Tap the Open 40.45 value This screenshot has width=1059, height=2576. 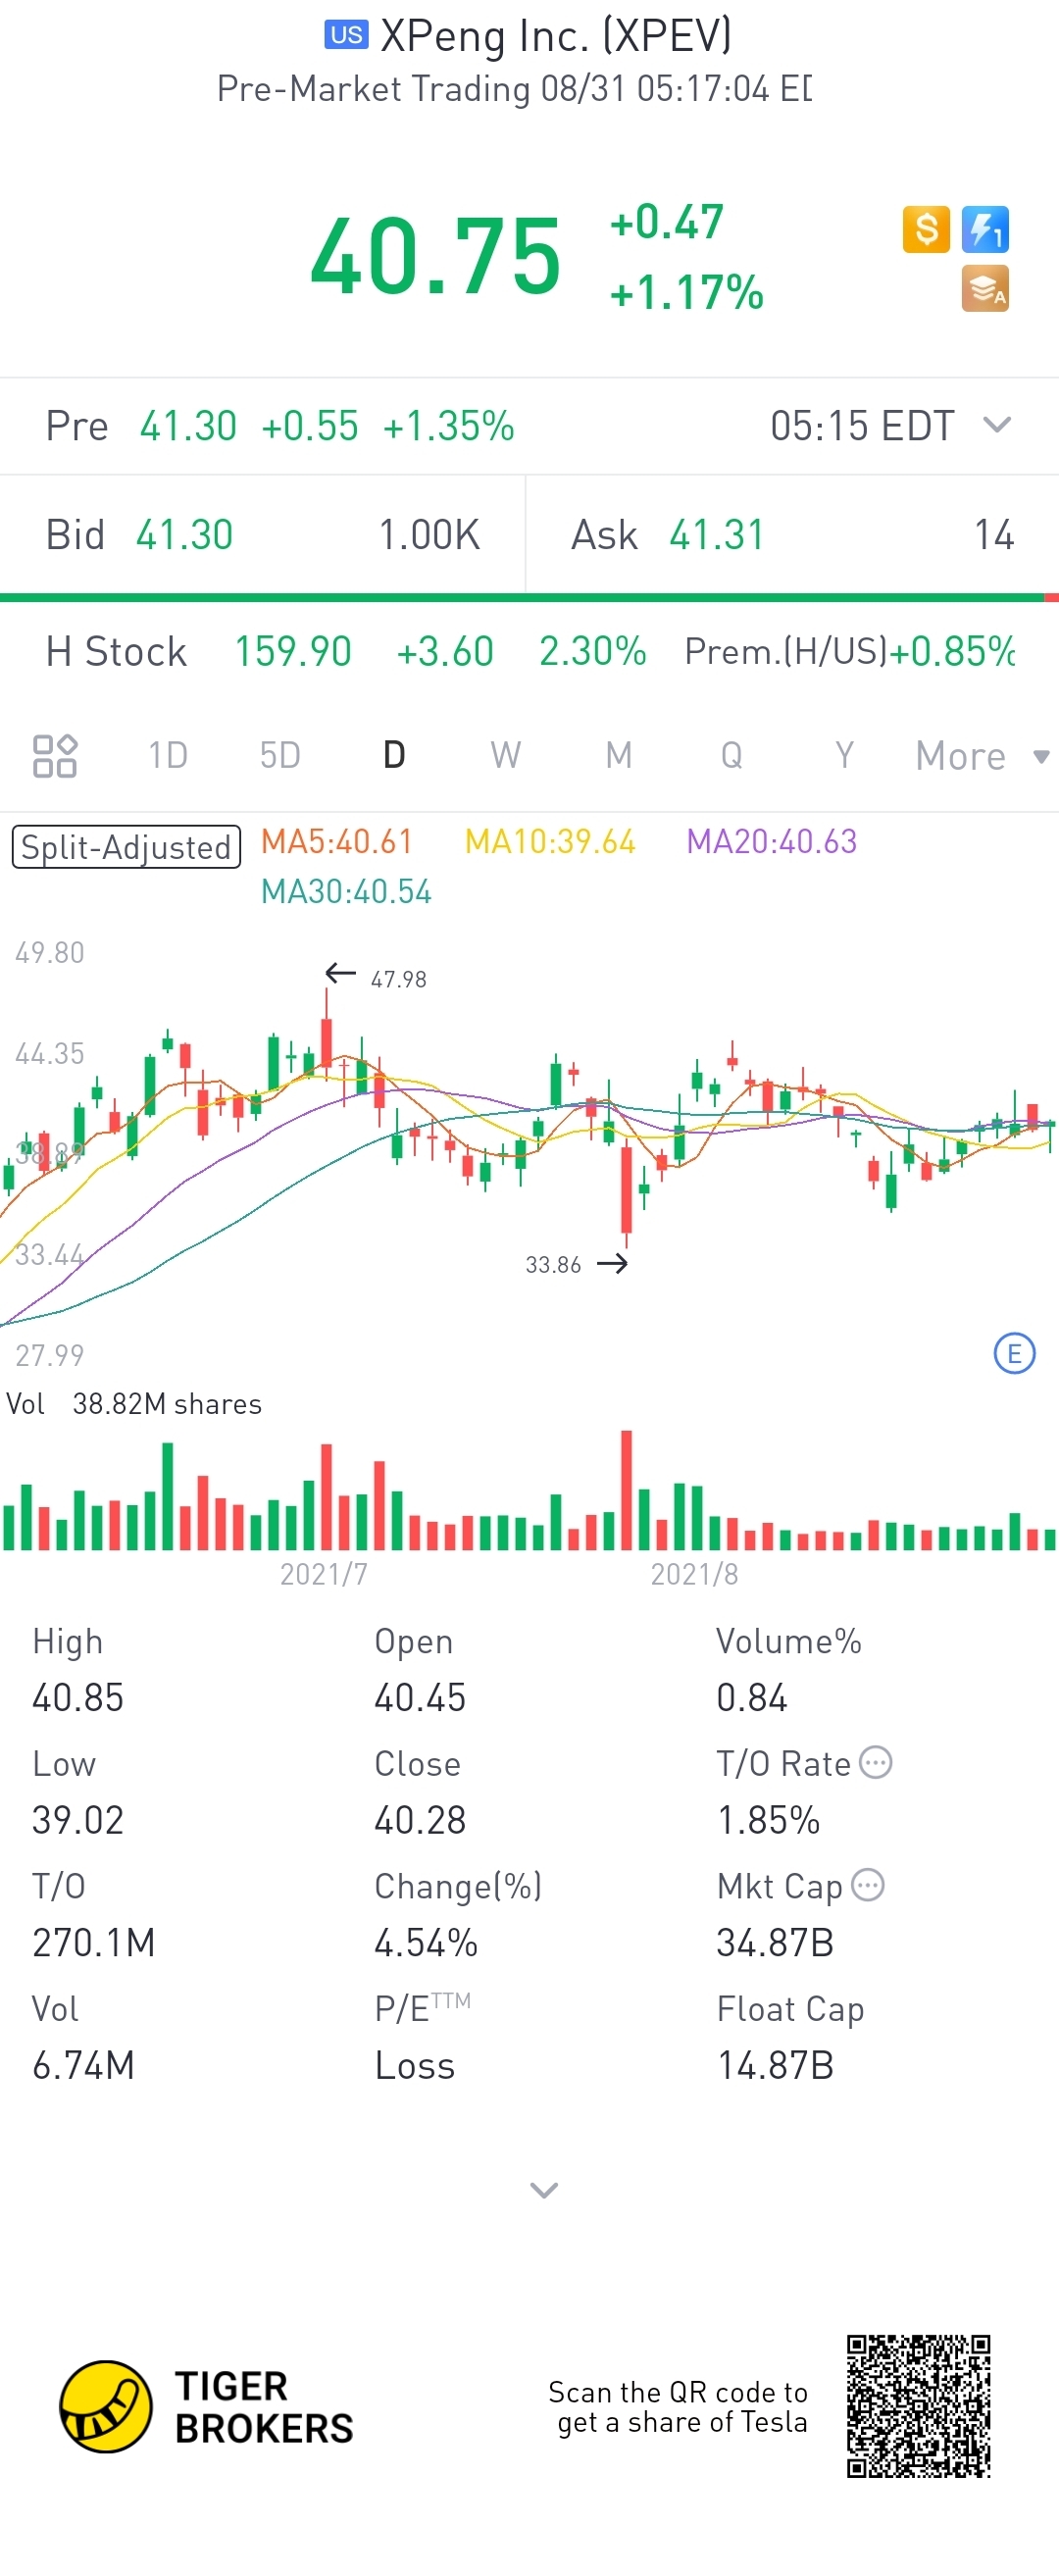click(x=420, y=1697)
